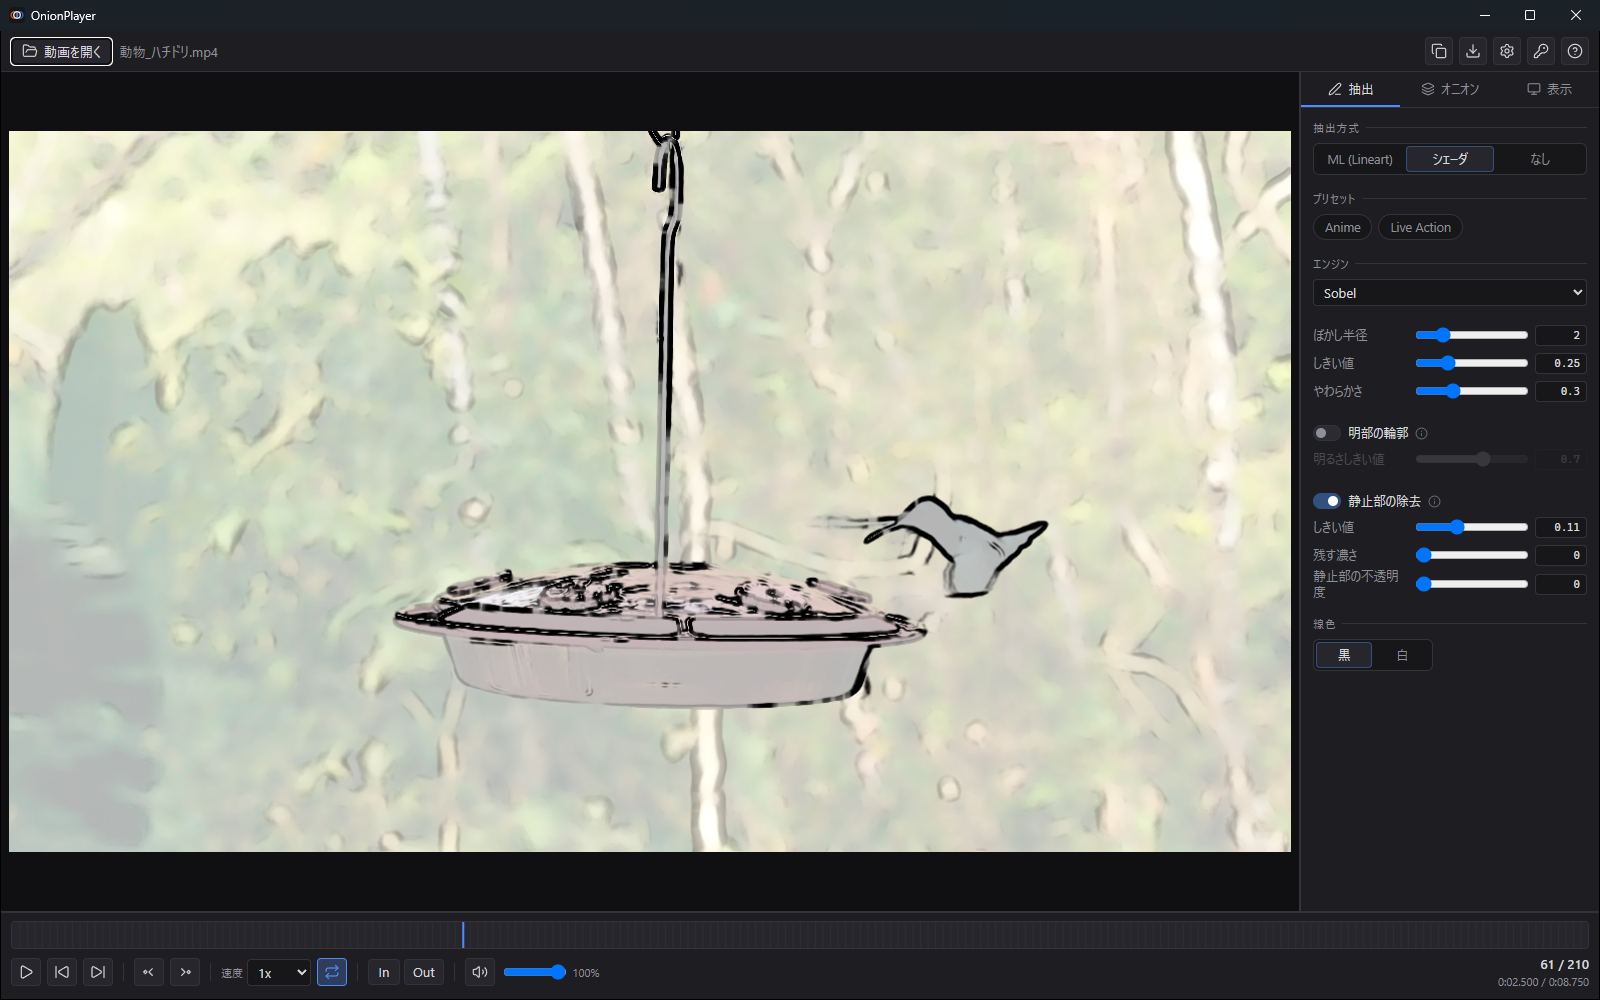The image size is (1600, 1000).
Task: Click info icon next to 明部の輪郭
Action: click(x=1422, y=433)
